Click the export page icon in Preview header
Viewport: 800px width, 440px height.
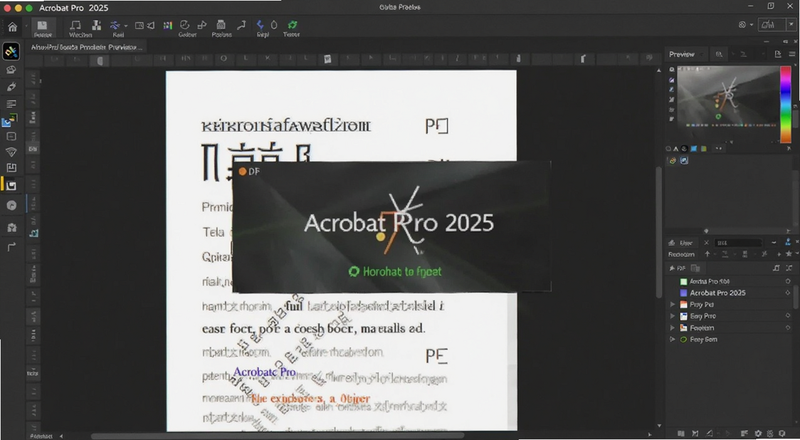(778, 54)
